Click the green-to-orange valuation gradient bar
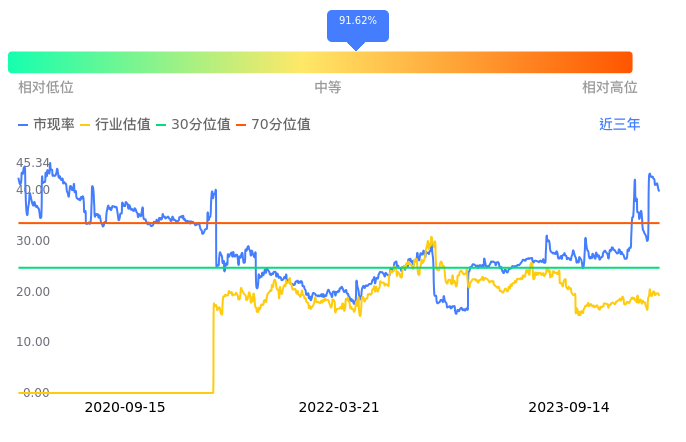Image resolution: width=686 pixels, height=442 pixels. [x=320, y=62]
